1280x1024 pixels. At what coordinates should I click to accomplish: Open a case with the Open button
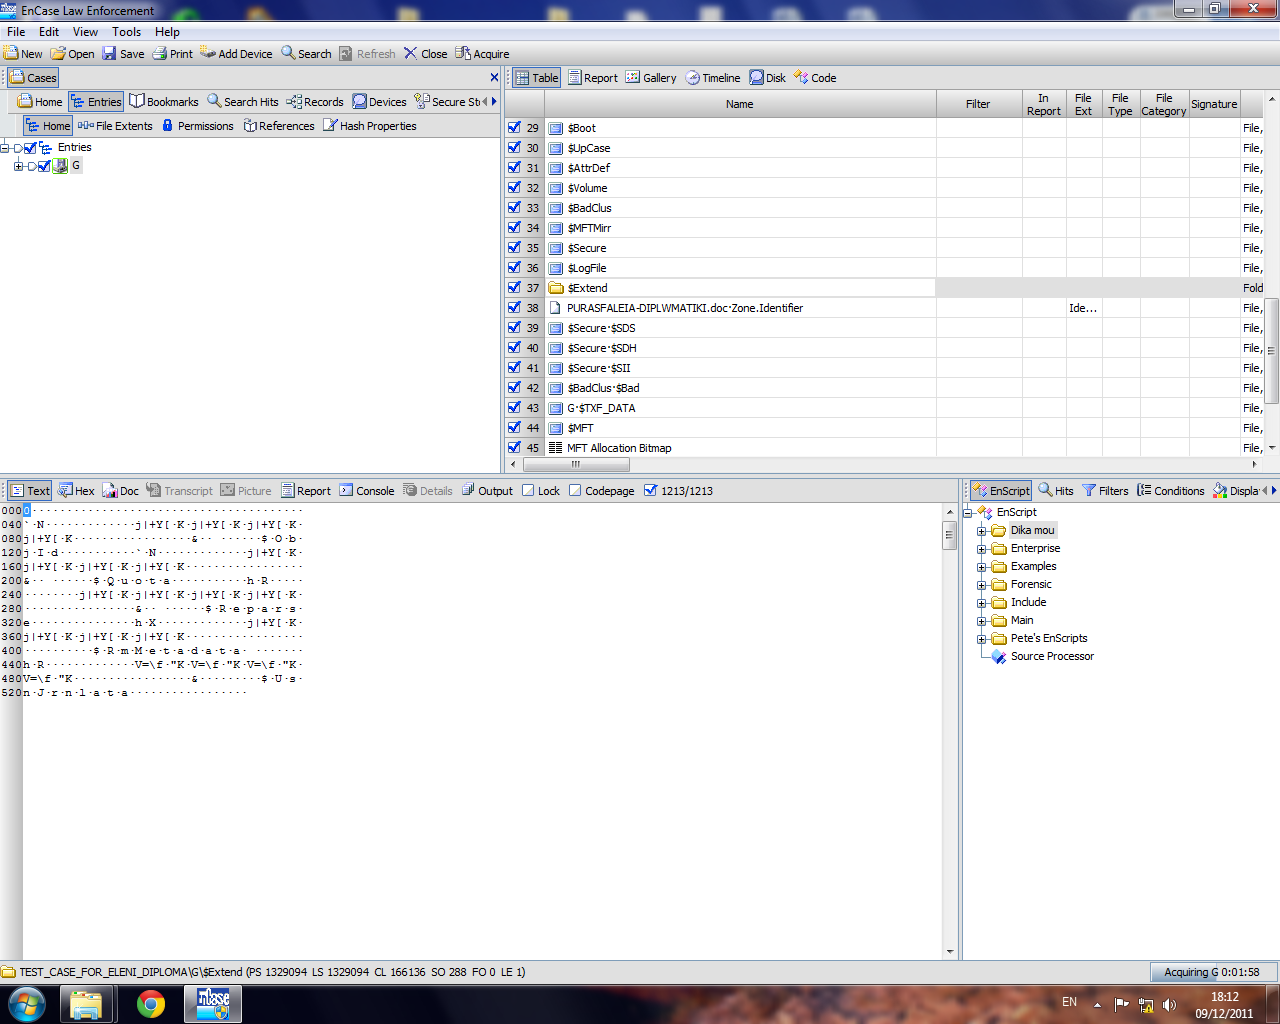73,54
